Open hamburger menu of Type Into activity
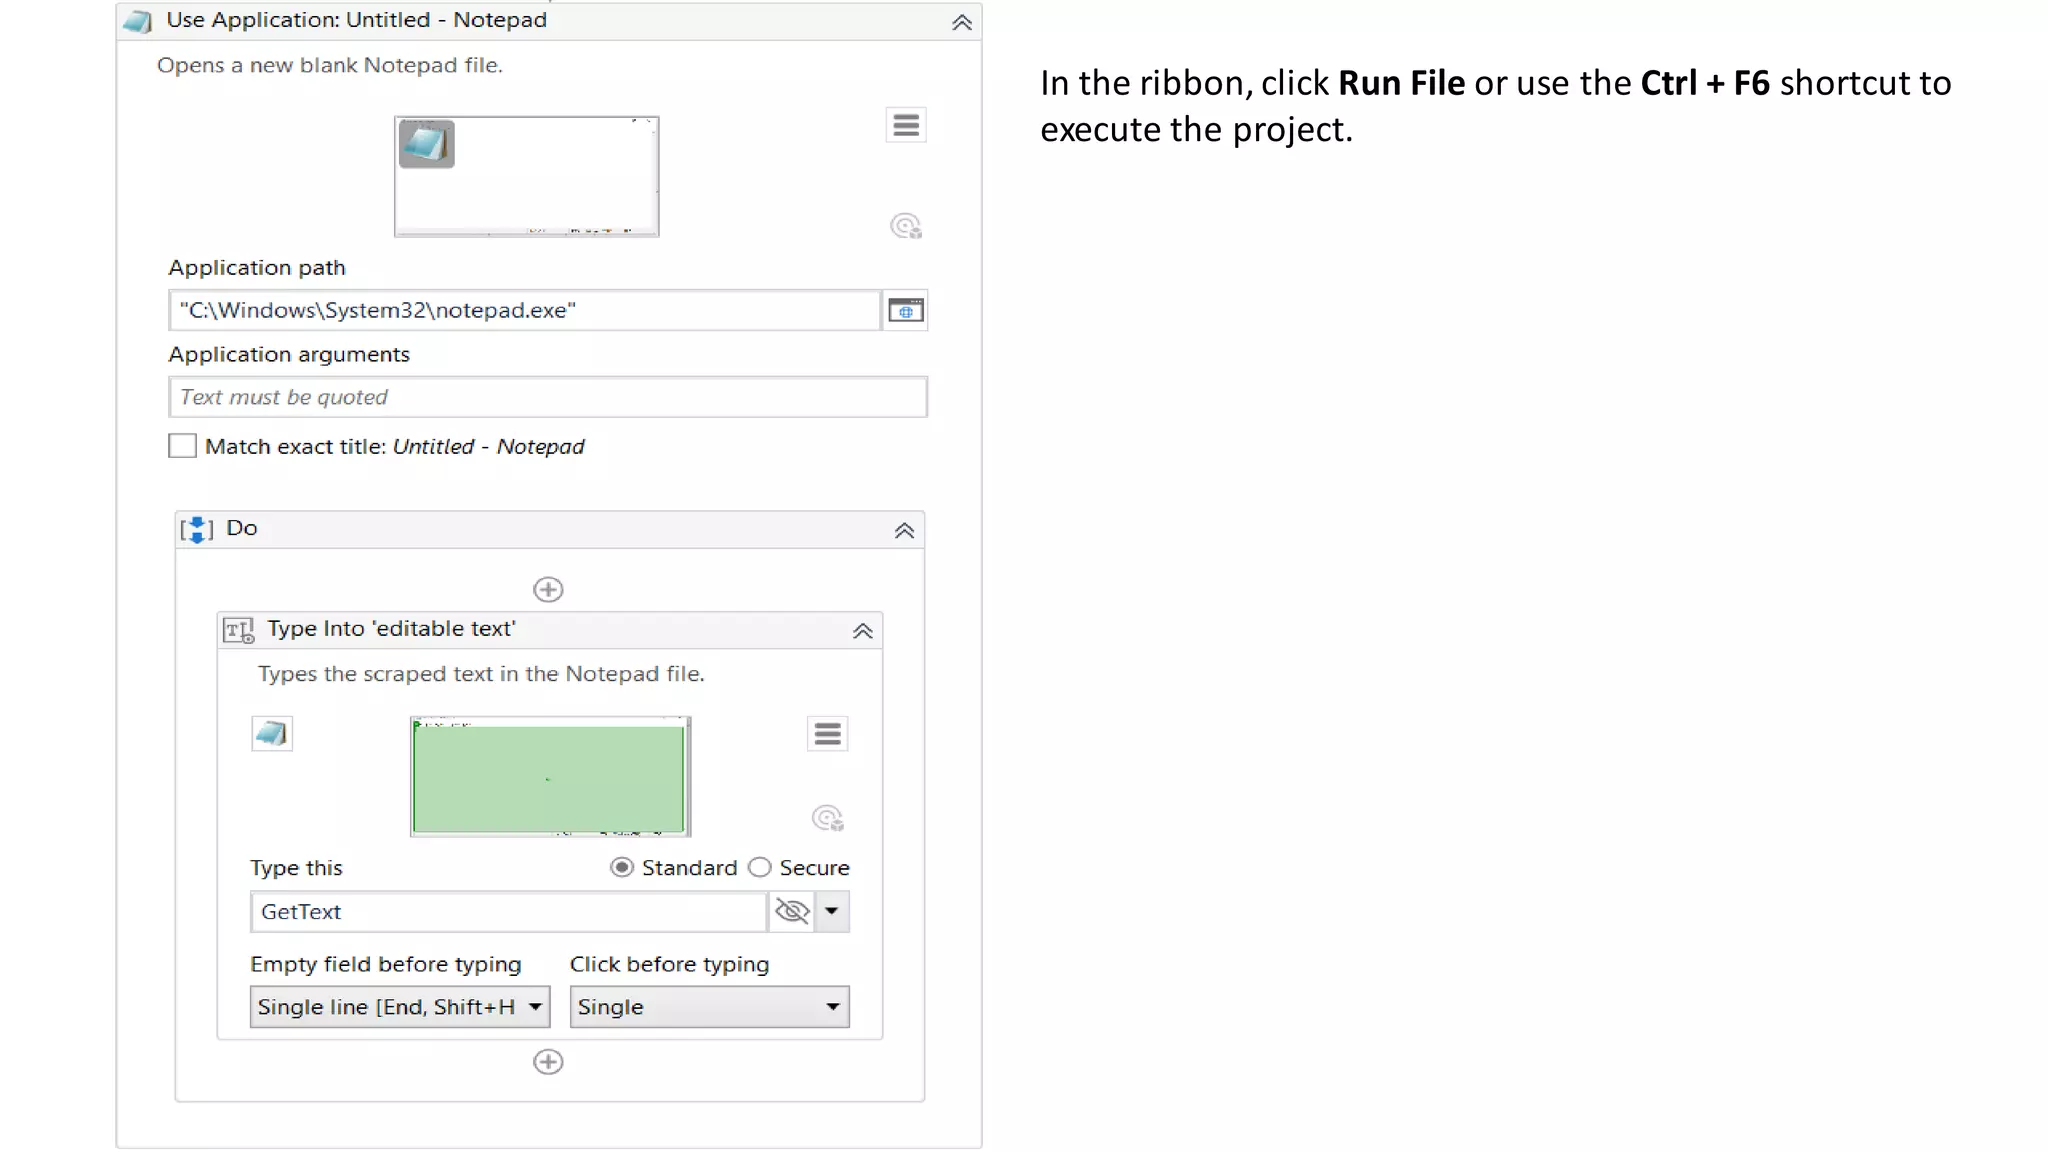Image resolution: width=2048 pixels, height=1152 pixels. pos(827,734)
